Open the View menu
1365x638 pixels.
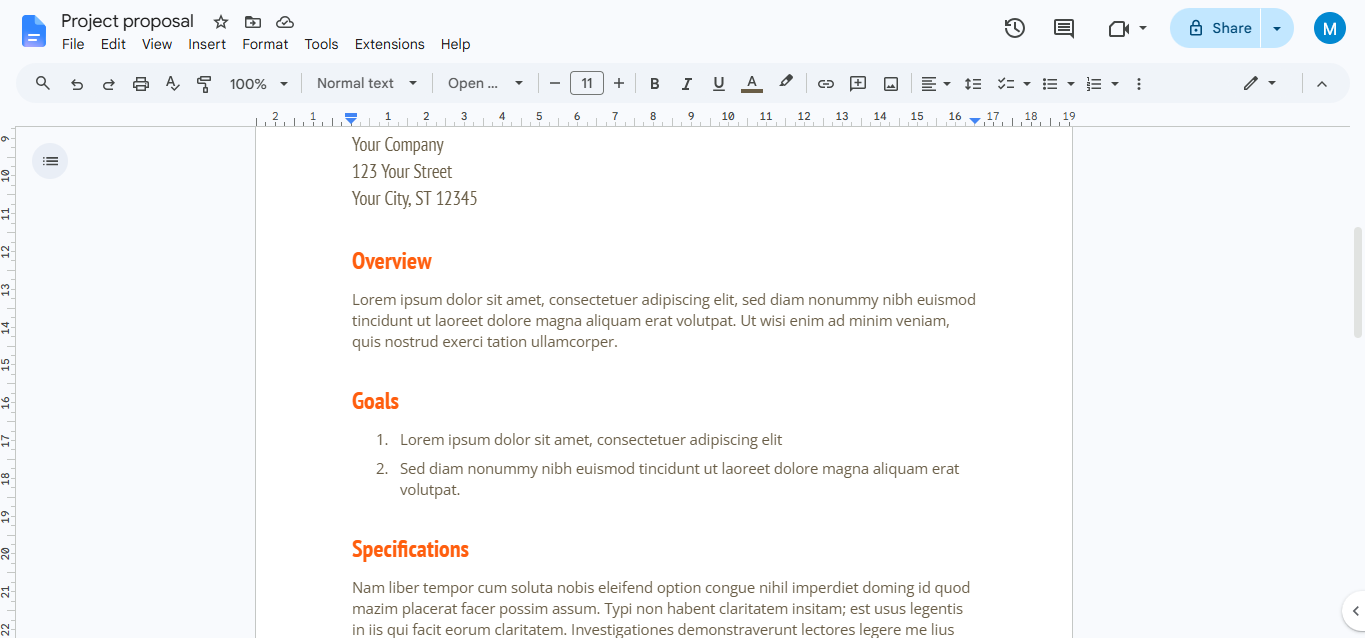pos(157,45)
